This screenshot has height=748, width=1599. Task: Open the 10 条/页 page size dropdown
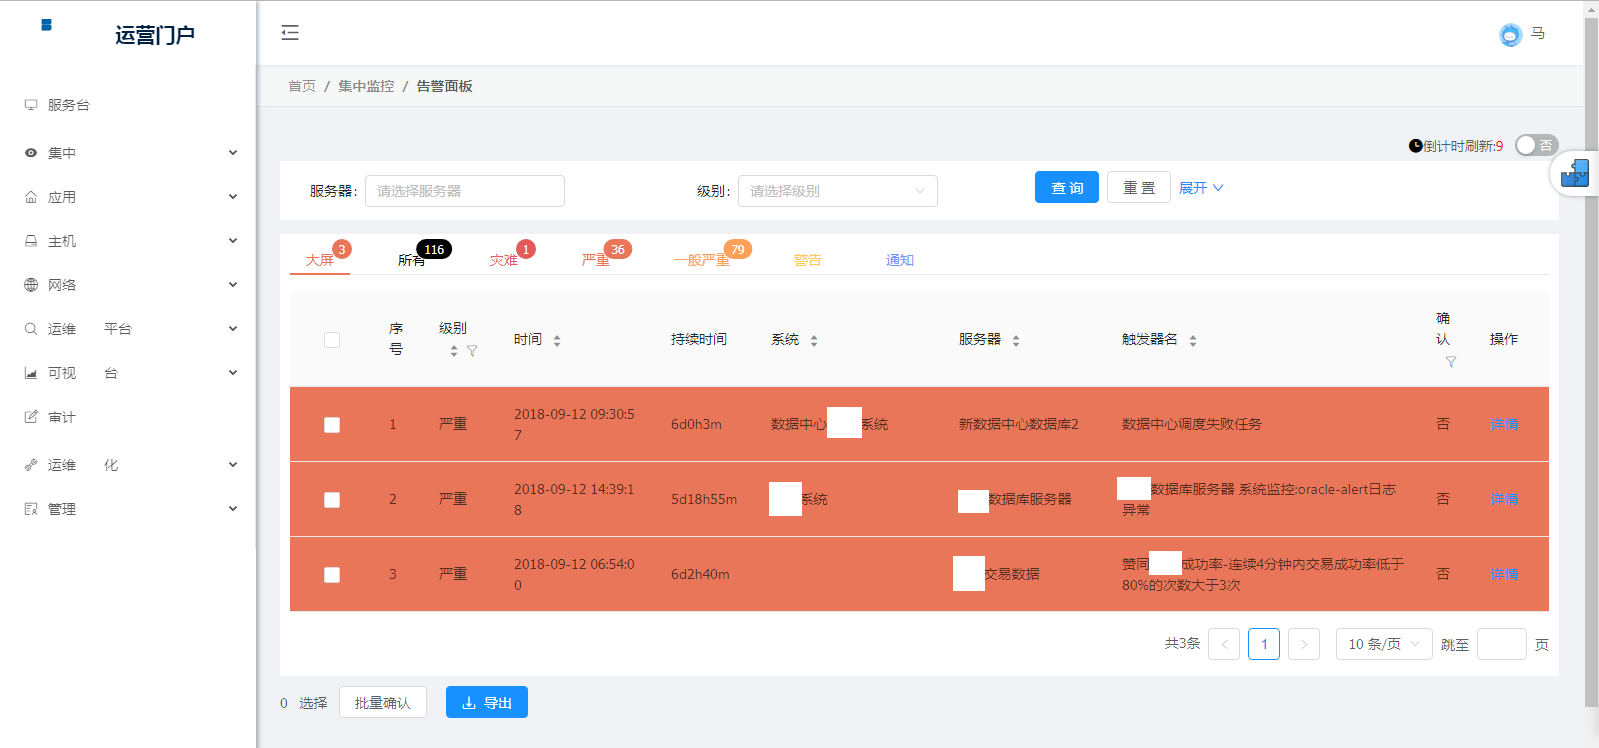tap(1384, 644)
